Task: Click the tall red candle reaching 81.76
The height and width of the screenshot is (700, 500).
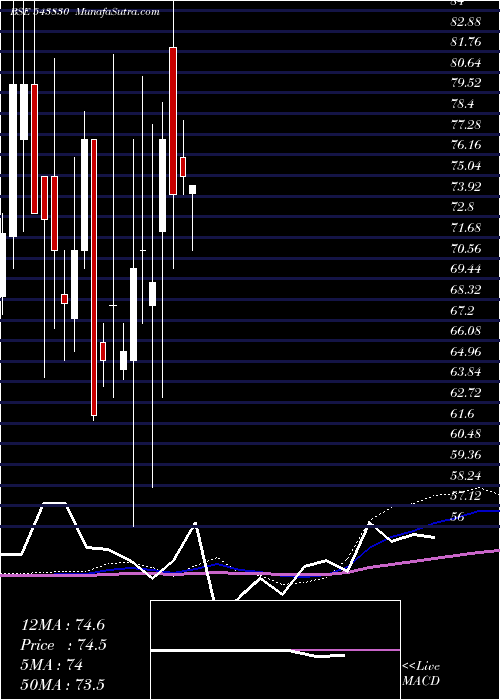Action: point(173,121)
